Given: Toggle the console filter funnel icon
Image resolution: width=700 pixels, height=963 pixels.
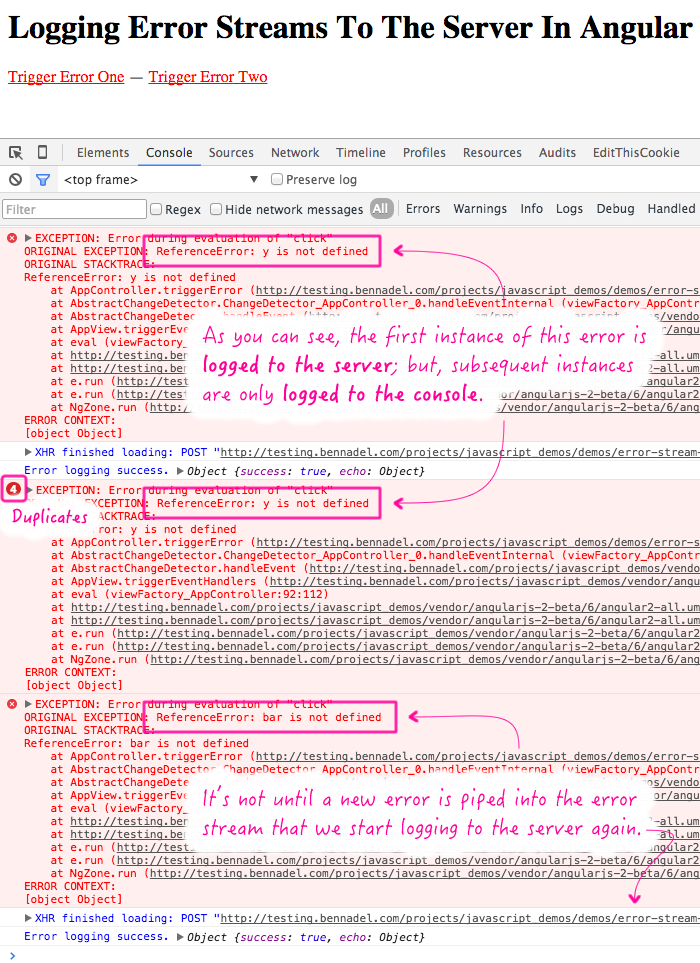Looking at the screenshot, I should pos(42,180).
